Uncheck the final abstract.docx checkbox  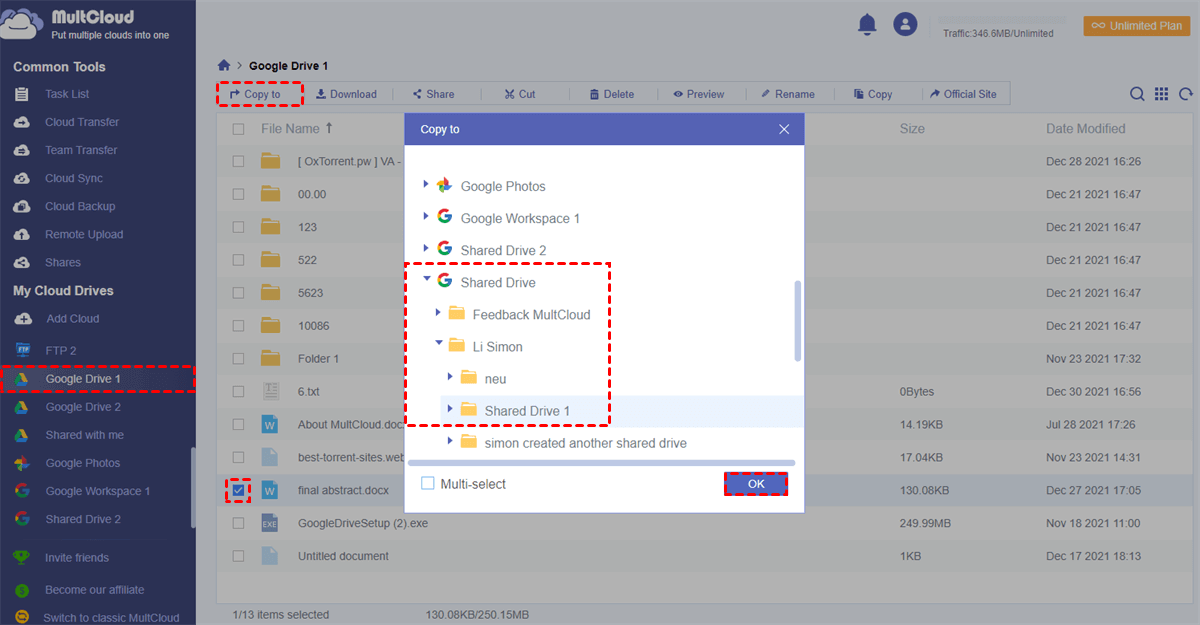(238, 490)
